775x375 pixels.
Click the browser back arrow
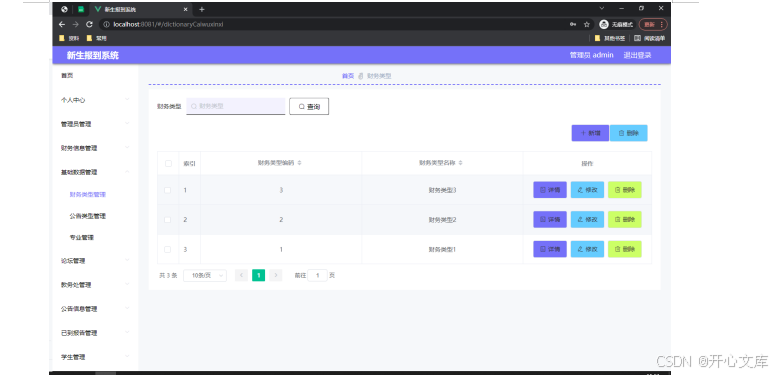pyautogui.click(x=62, y=24)
